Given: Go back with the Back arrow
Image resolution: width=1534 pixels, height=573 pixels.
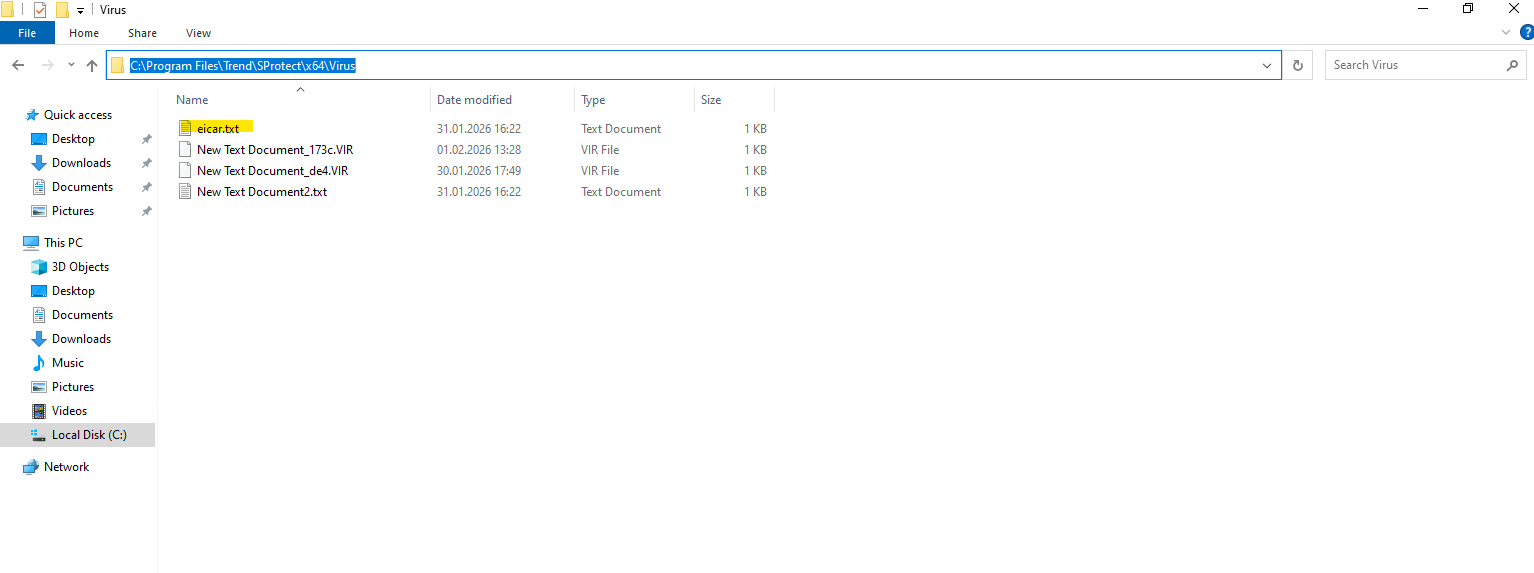Looking at the screenshot, I should (x=17, y=65).
